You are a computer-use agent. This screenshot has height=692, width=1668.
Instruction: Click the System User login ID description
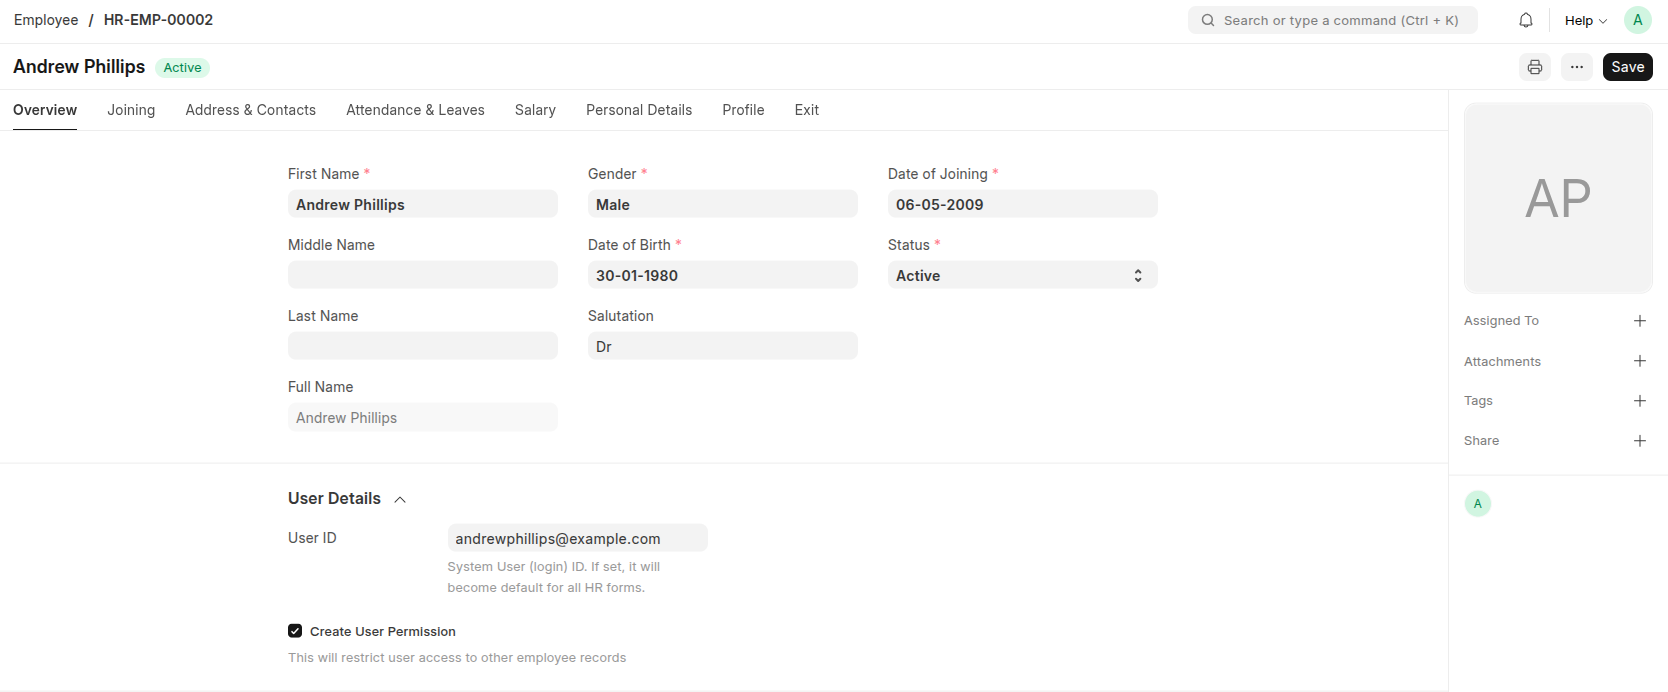tap(554, 577)
